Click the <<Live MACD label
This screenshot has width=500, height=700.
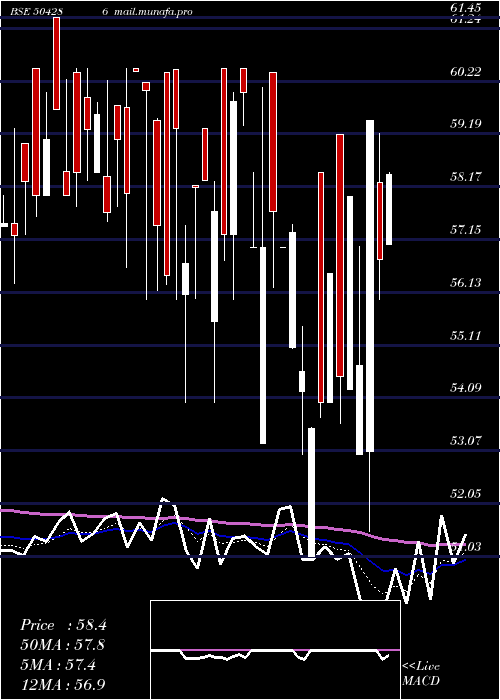(421, 673)
